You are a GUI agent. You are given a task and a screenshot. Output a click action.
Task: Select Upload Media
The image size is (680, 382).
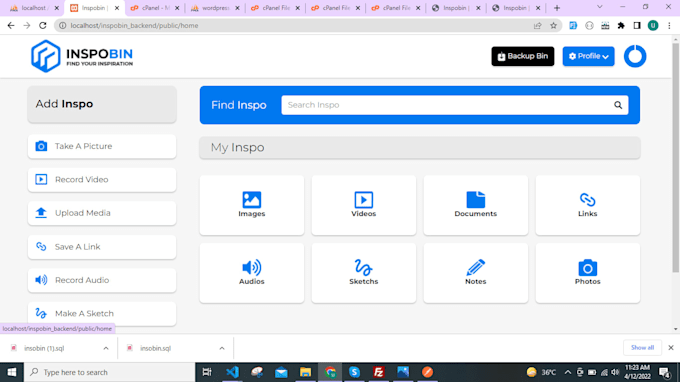click(102, 213)
